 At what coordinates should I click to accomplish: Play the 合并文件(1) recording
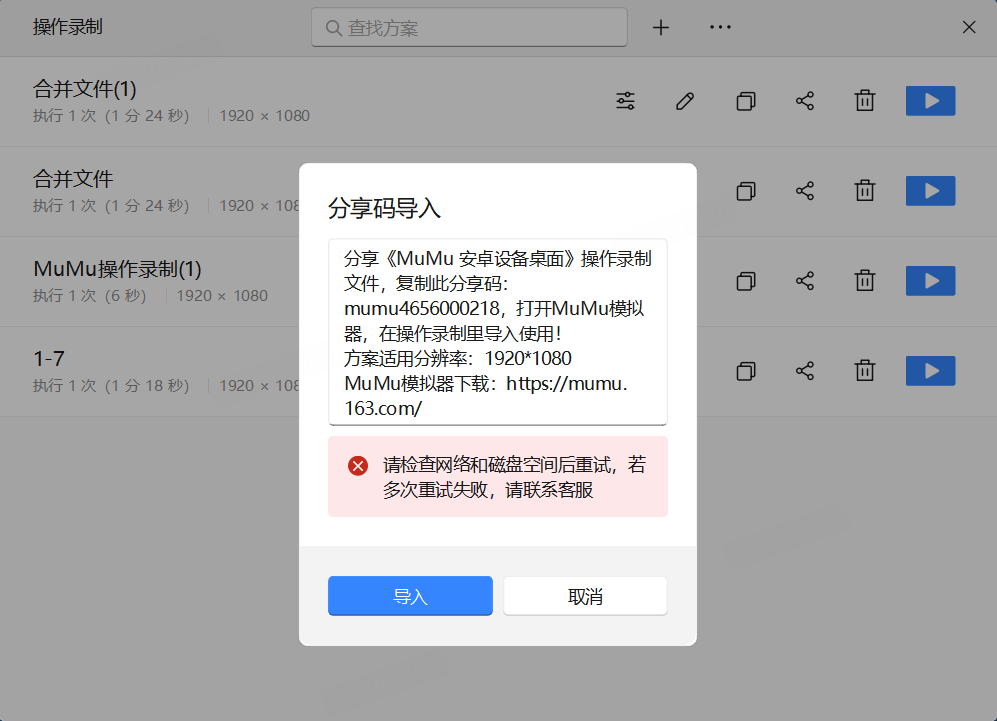click(930, 101)
